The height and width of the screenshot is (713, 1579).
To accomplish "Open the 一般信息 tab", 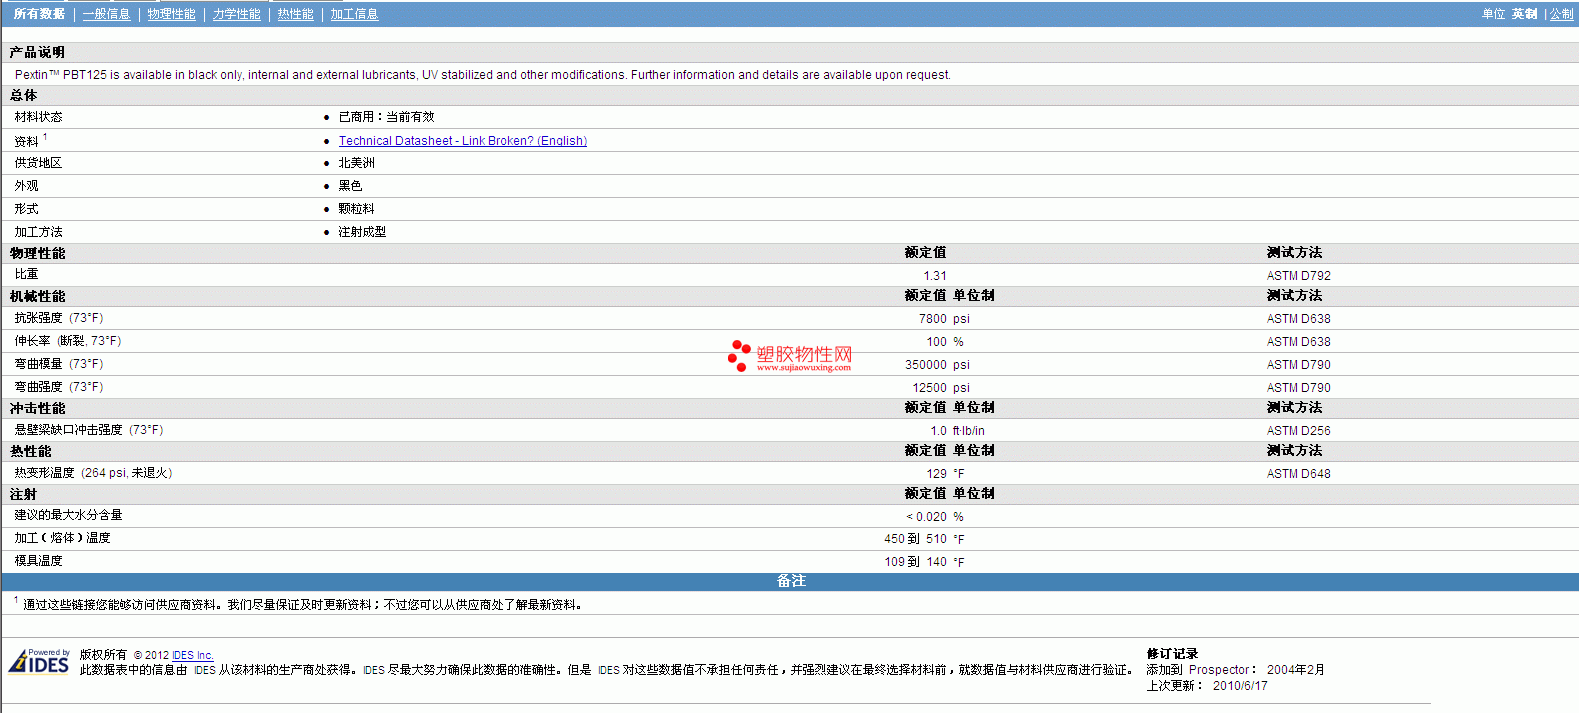I will (106, 14).
